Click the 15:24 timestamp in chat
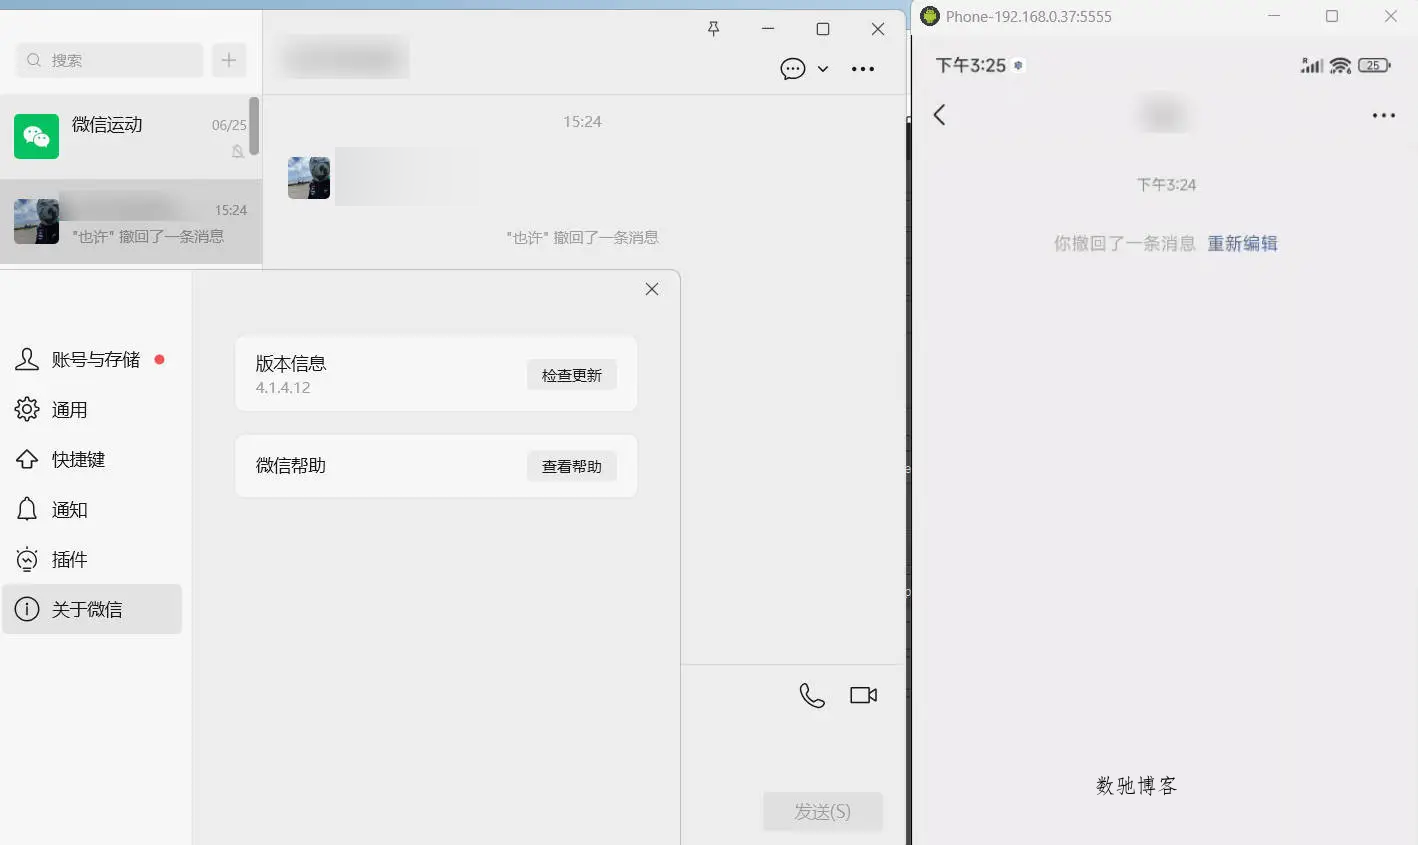The width and height of the screenshot is (1418, 845). pos(582,122)
